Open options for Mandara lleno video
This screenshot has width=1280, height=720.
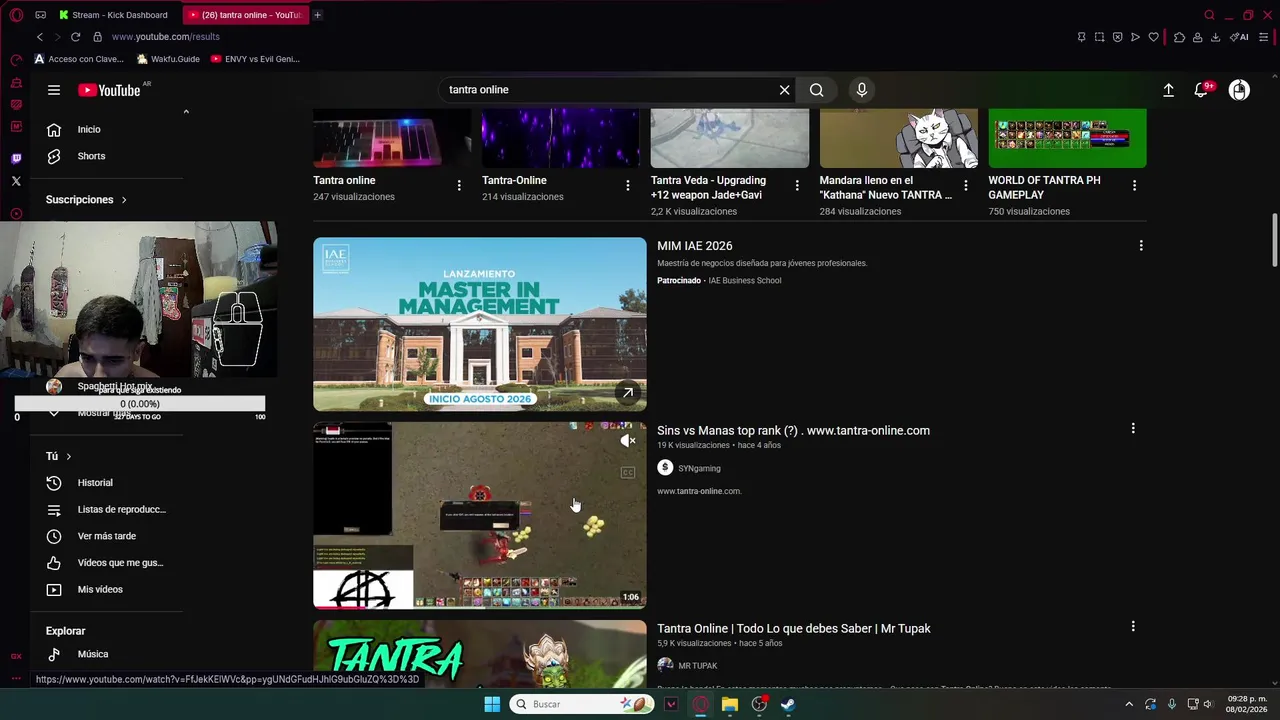coord(966,186)
